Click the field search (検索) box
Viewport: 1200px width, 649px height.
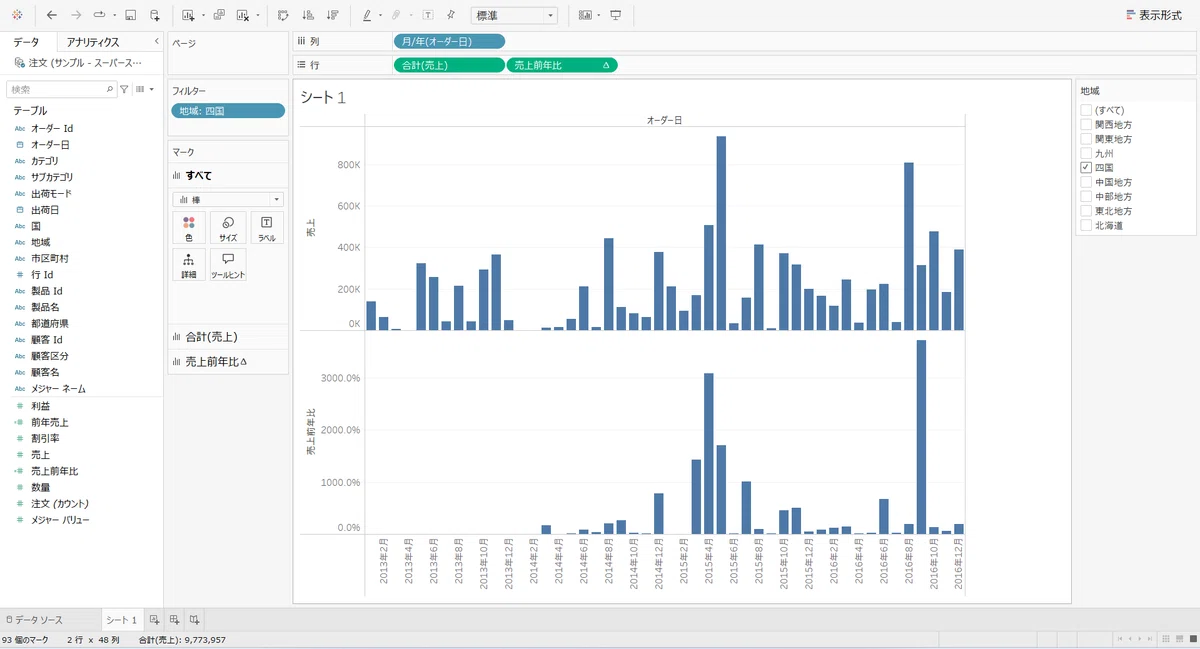(62, 89)
